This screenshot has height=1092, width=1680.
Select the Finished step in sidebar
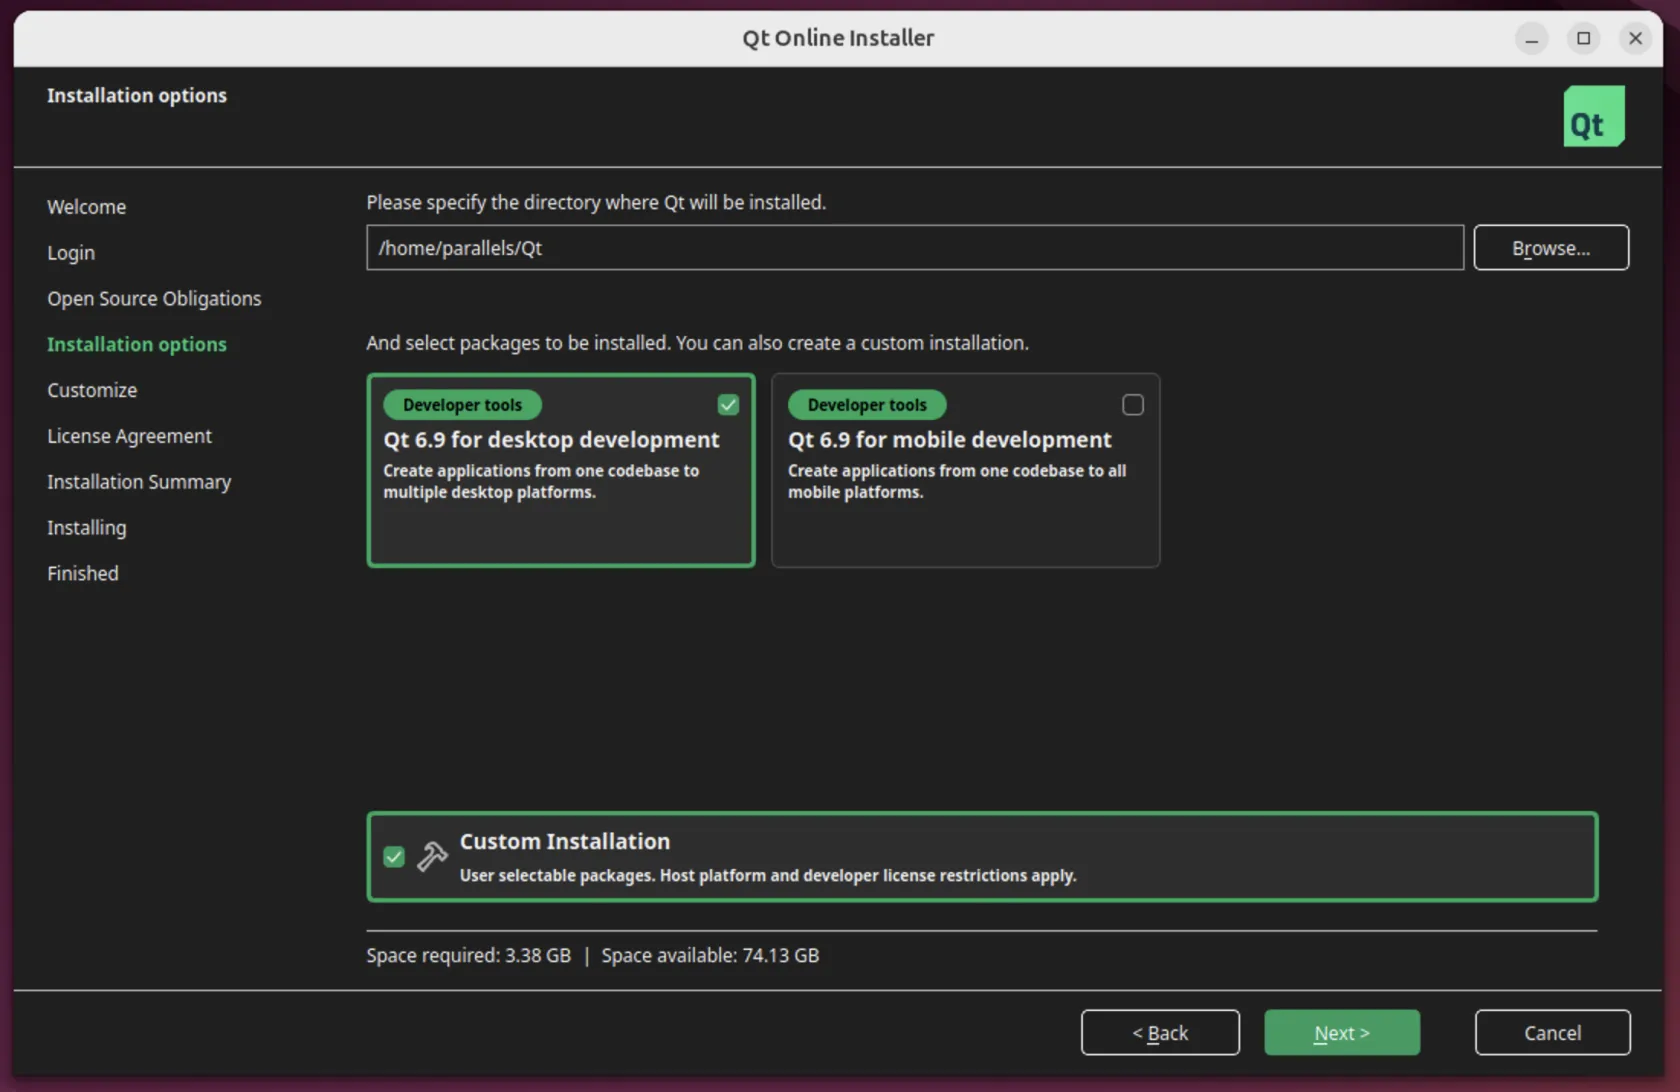(83, 573)
